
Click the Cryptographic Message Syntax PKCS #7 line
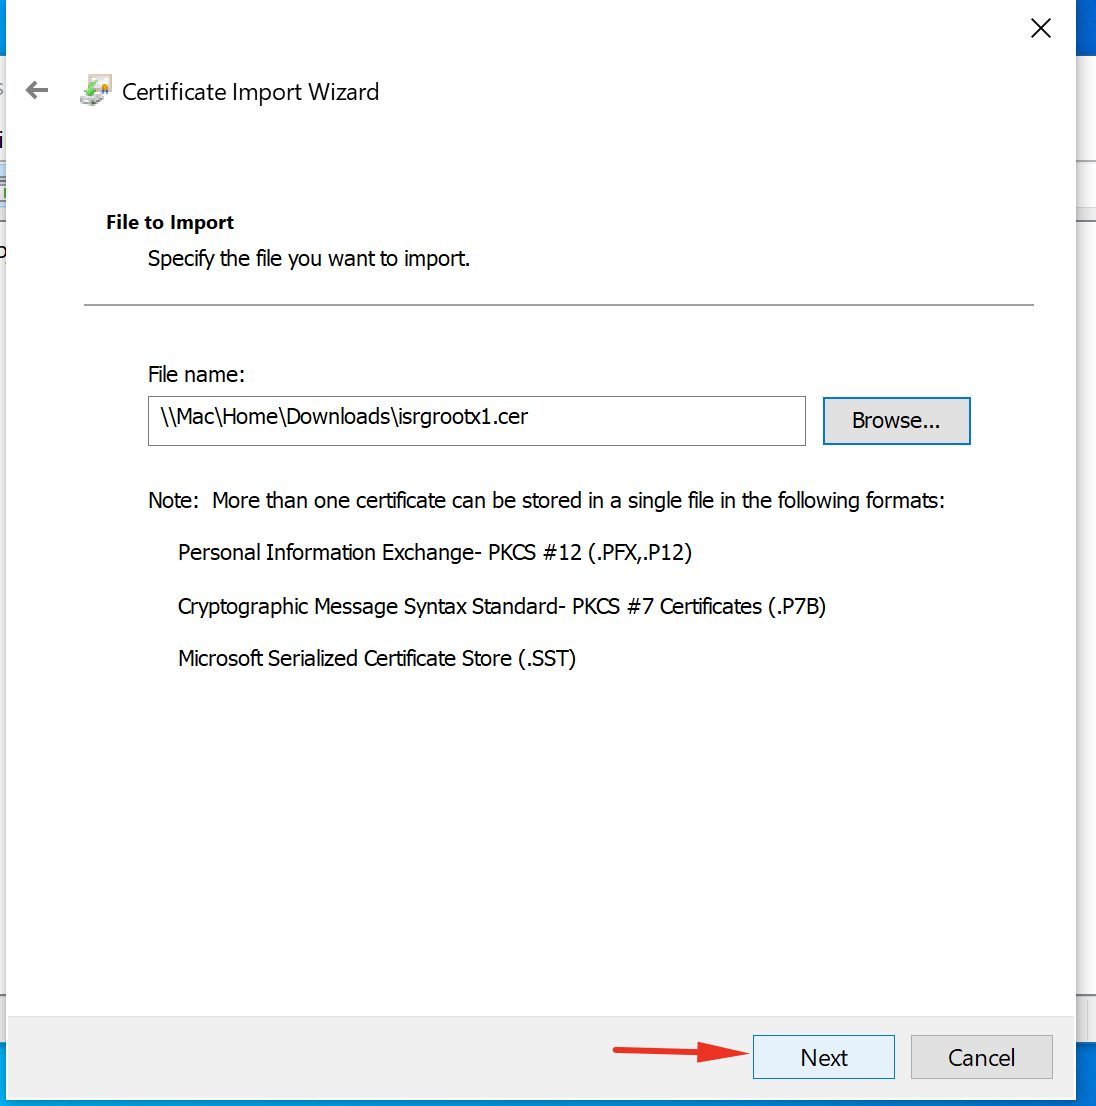pyautogui.click(x=501, y=606)
